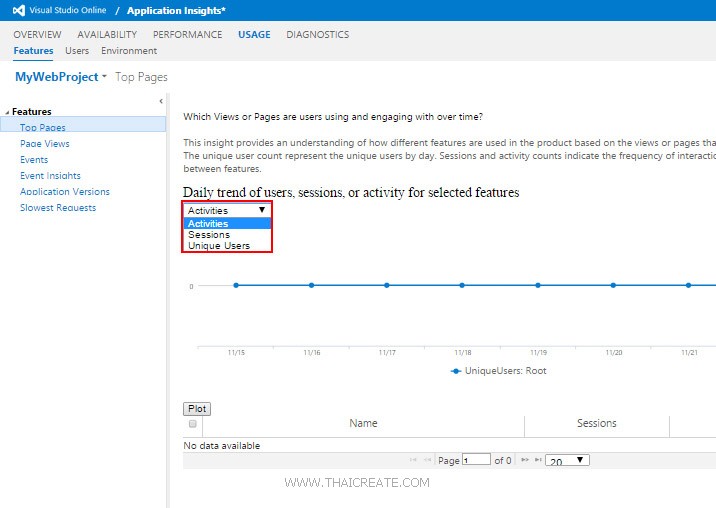Click the Plot button
This screenshot has width=716, height=508.
pos(197,408)
